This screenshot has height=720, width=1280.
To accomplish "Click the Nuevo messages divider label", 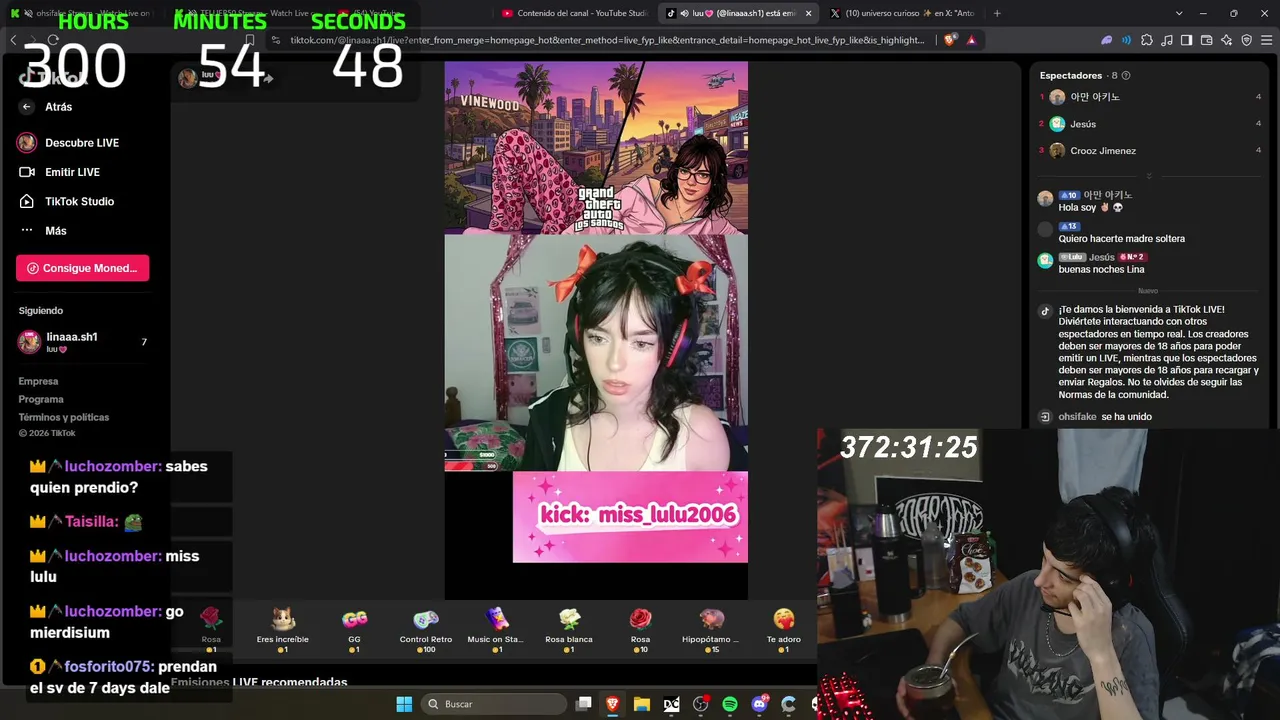I will point(1148,291).
